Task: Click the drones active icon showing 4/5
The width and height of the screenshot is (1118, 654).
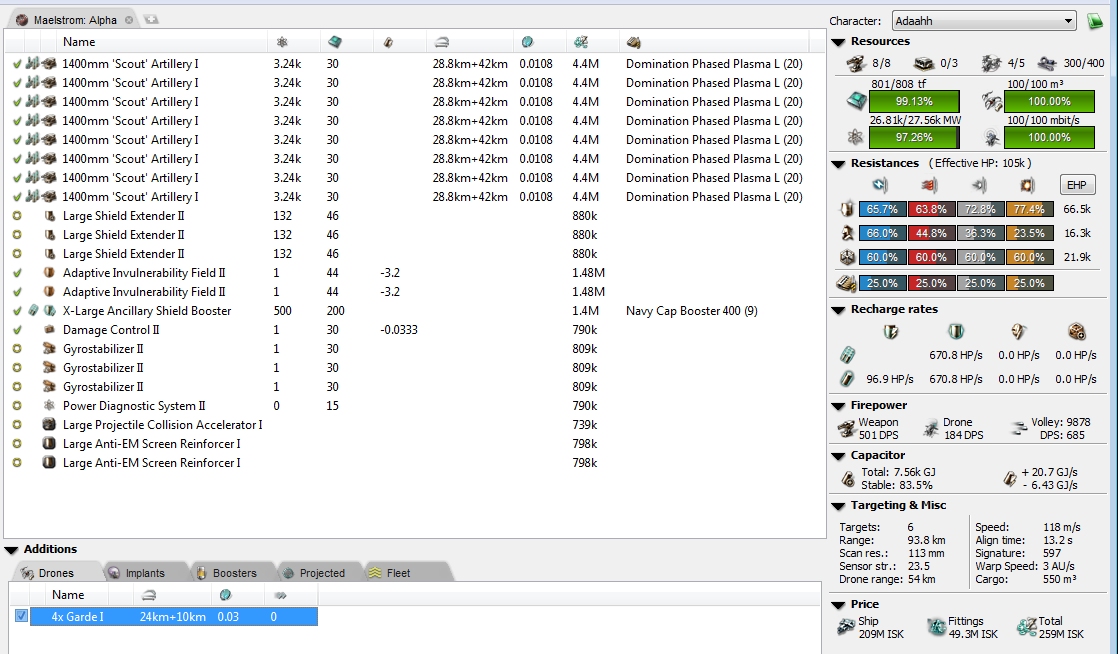Action: coord(991,63)
